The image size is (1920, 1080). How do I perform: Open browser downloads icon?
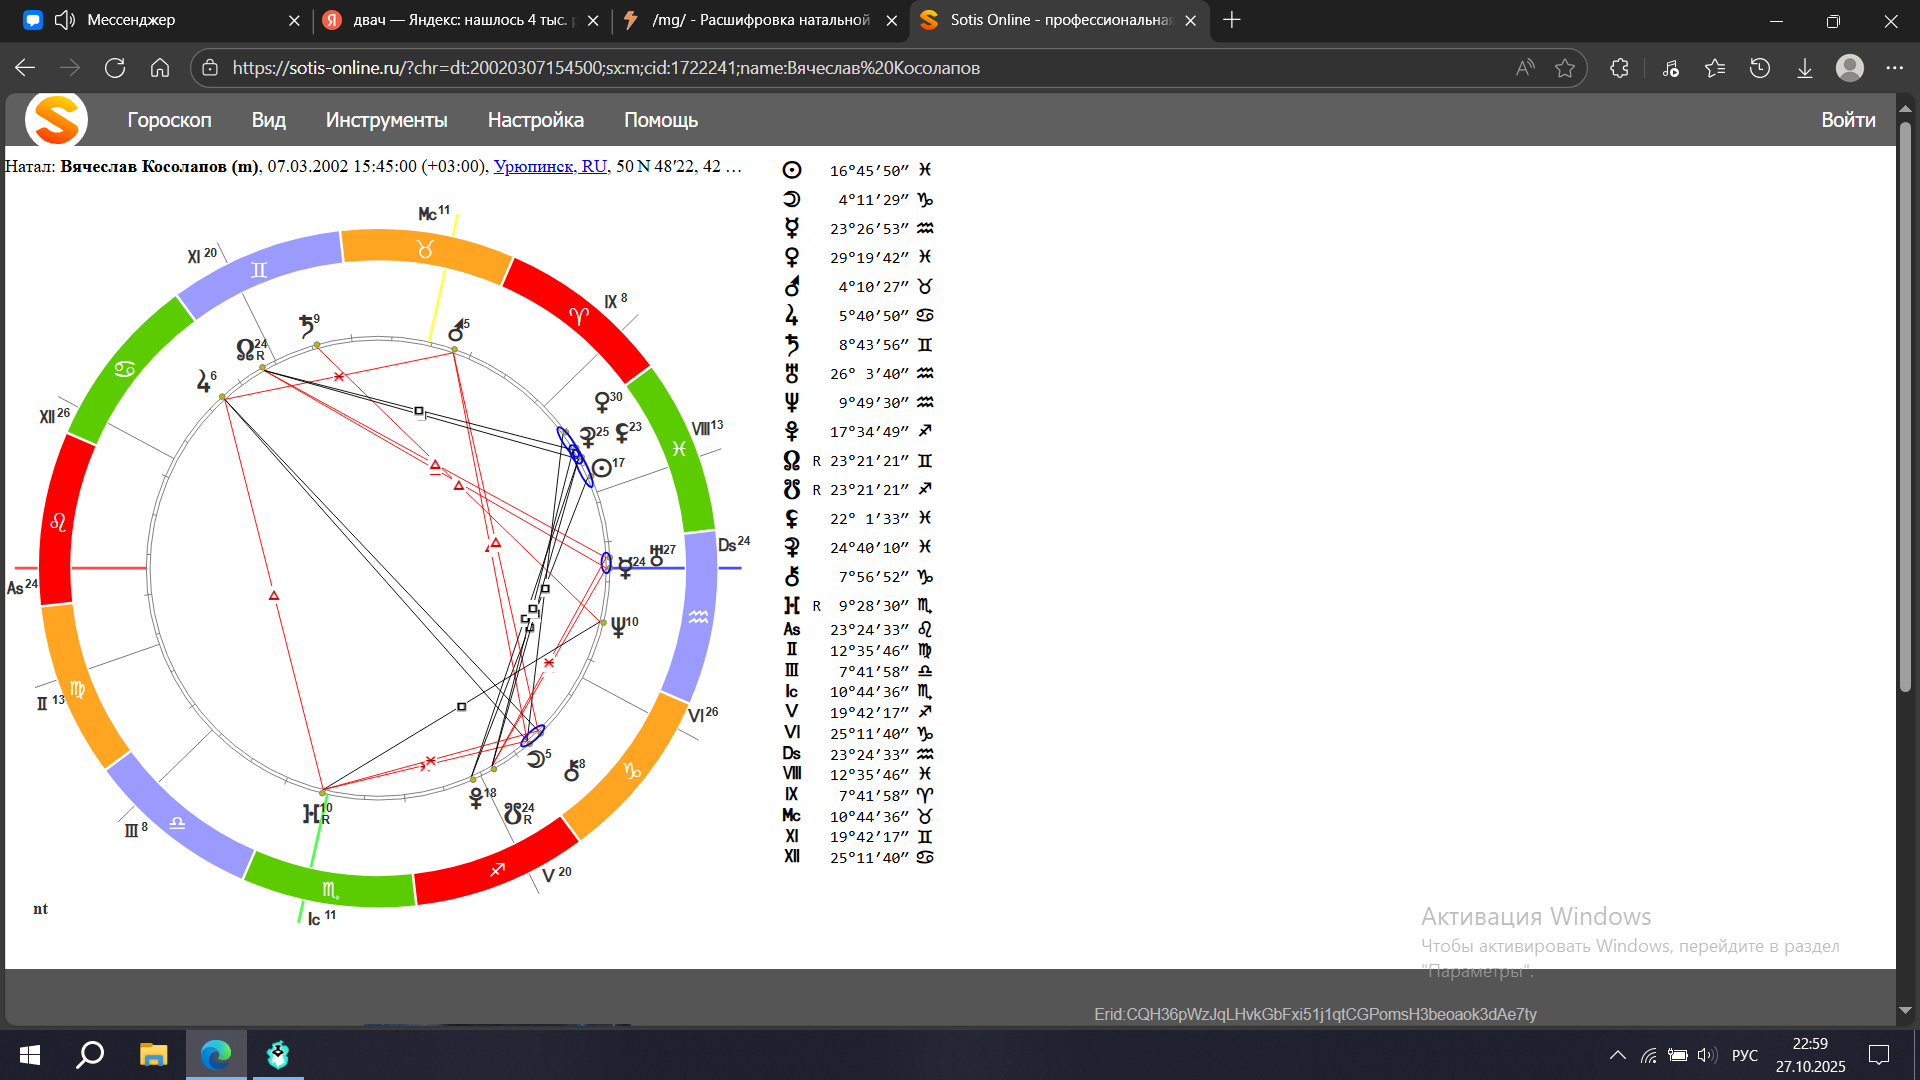tap(1804, 68)
